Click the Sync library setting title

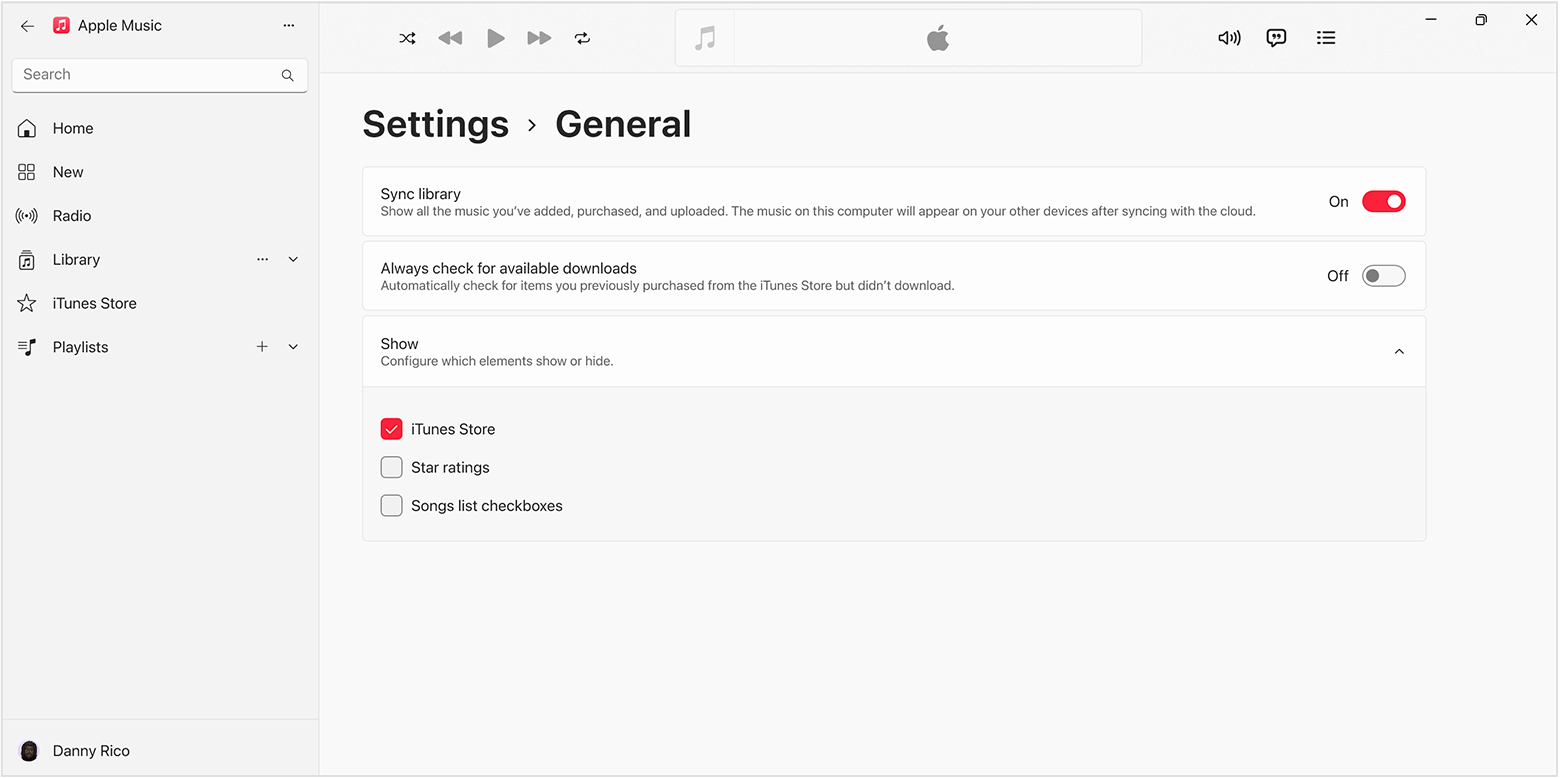[420, 194]
